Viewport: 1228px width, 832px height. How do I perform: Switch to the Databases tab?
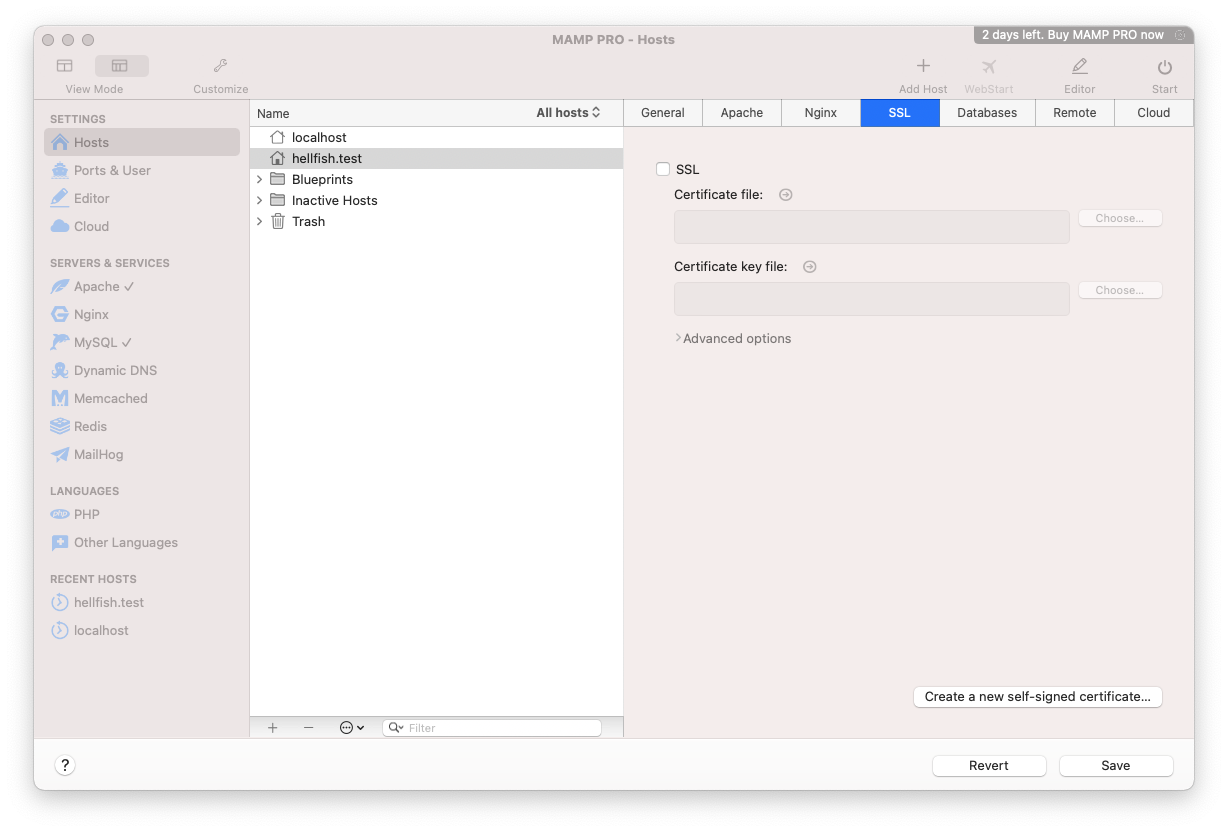[x=986, y=113]
